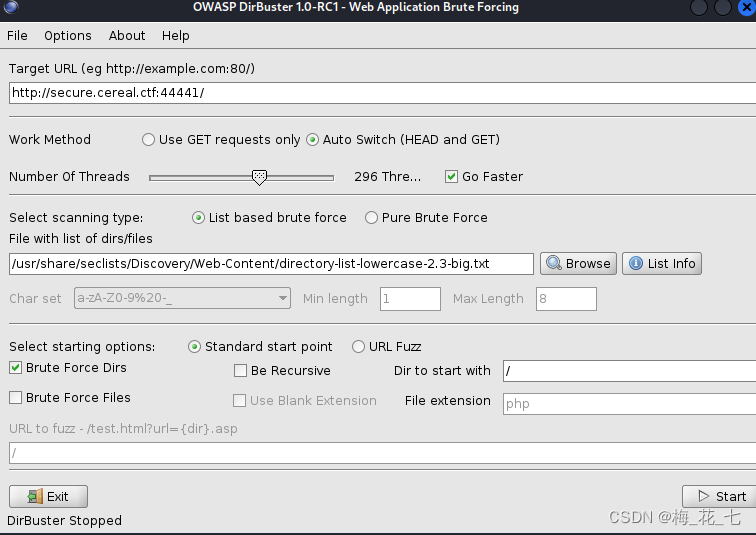
Task: Click the URL to fuzz input field
Action: (382, 453)
